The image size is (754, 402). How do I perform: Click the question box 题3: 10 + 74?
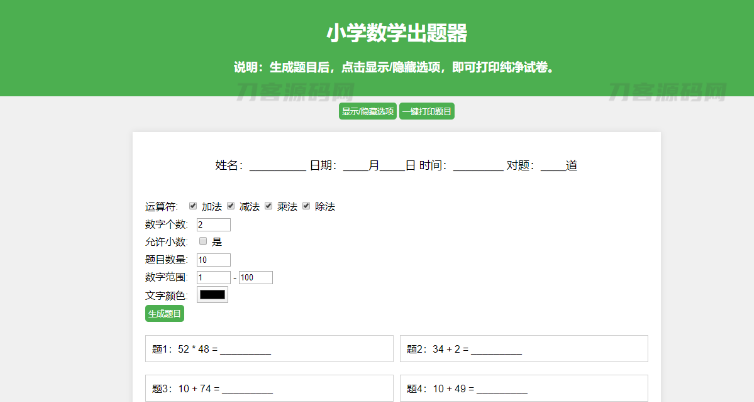269,388
